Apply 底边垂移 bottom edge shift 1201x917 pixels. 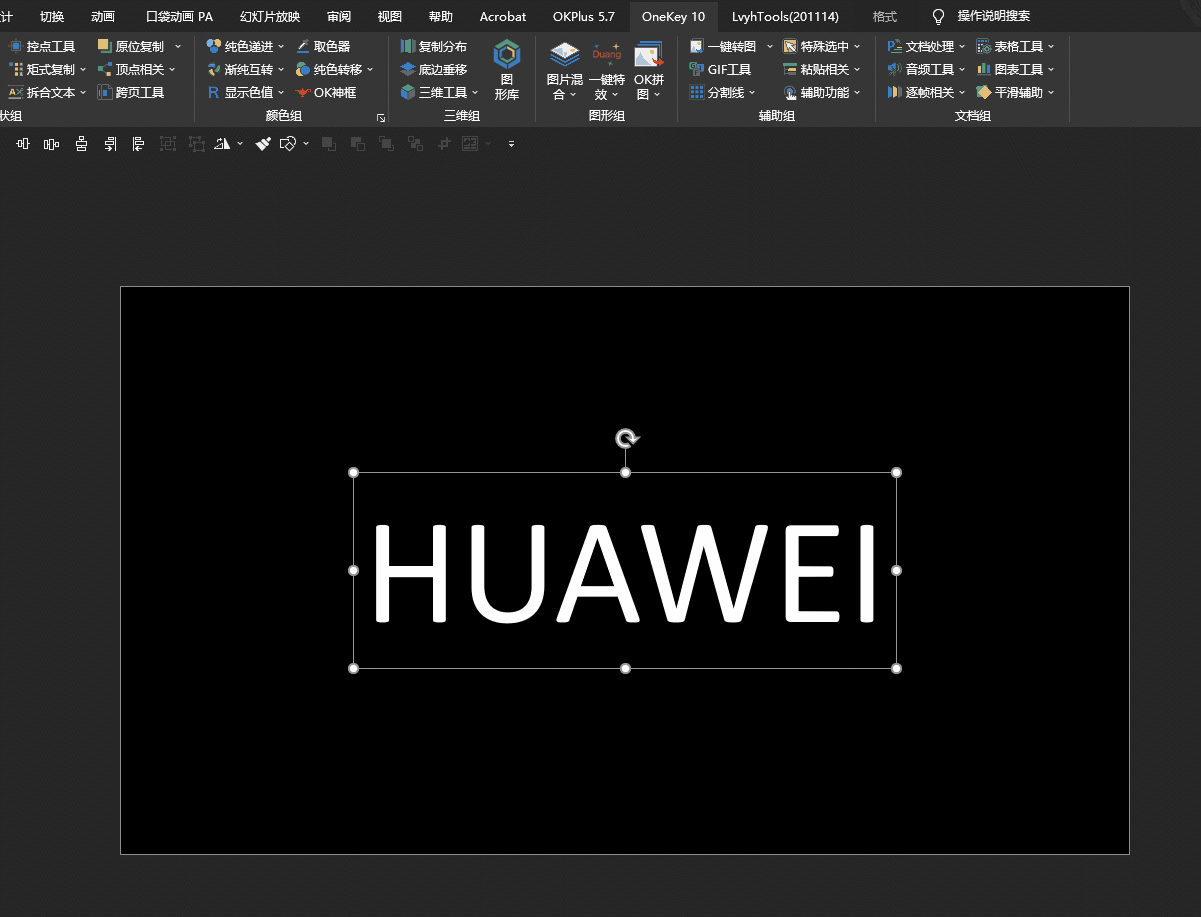click(433, 69)
